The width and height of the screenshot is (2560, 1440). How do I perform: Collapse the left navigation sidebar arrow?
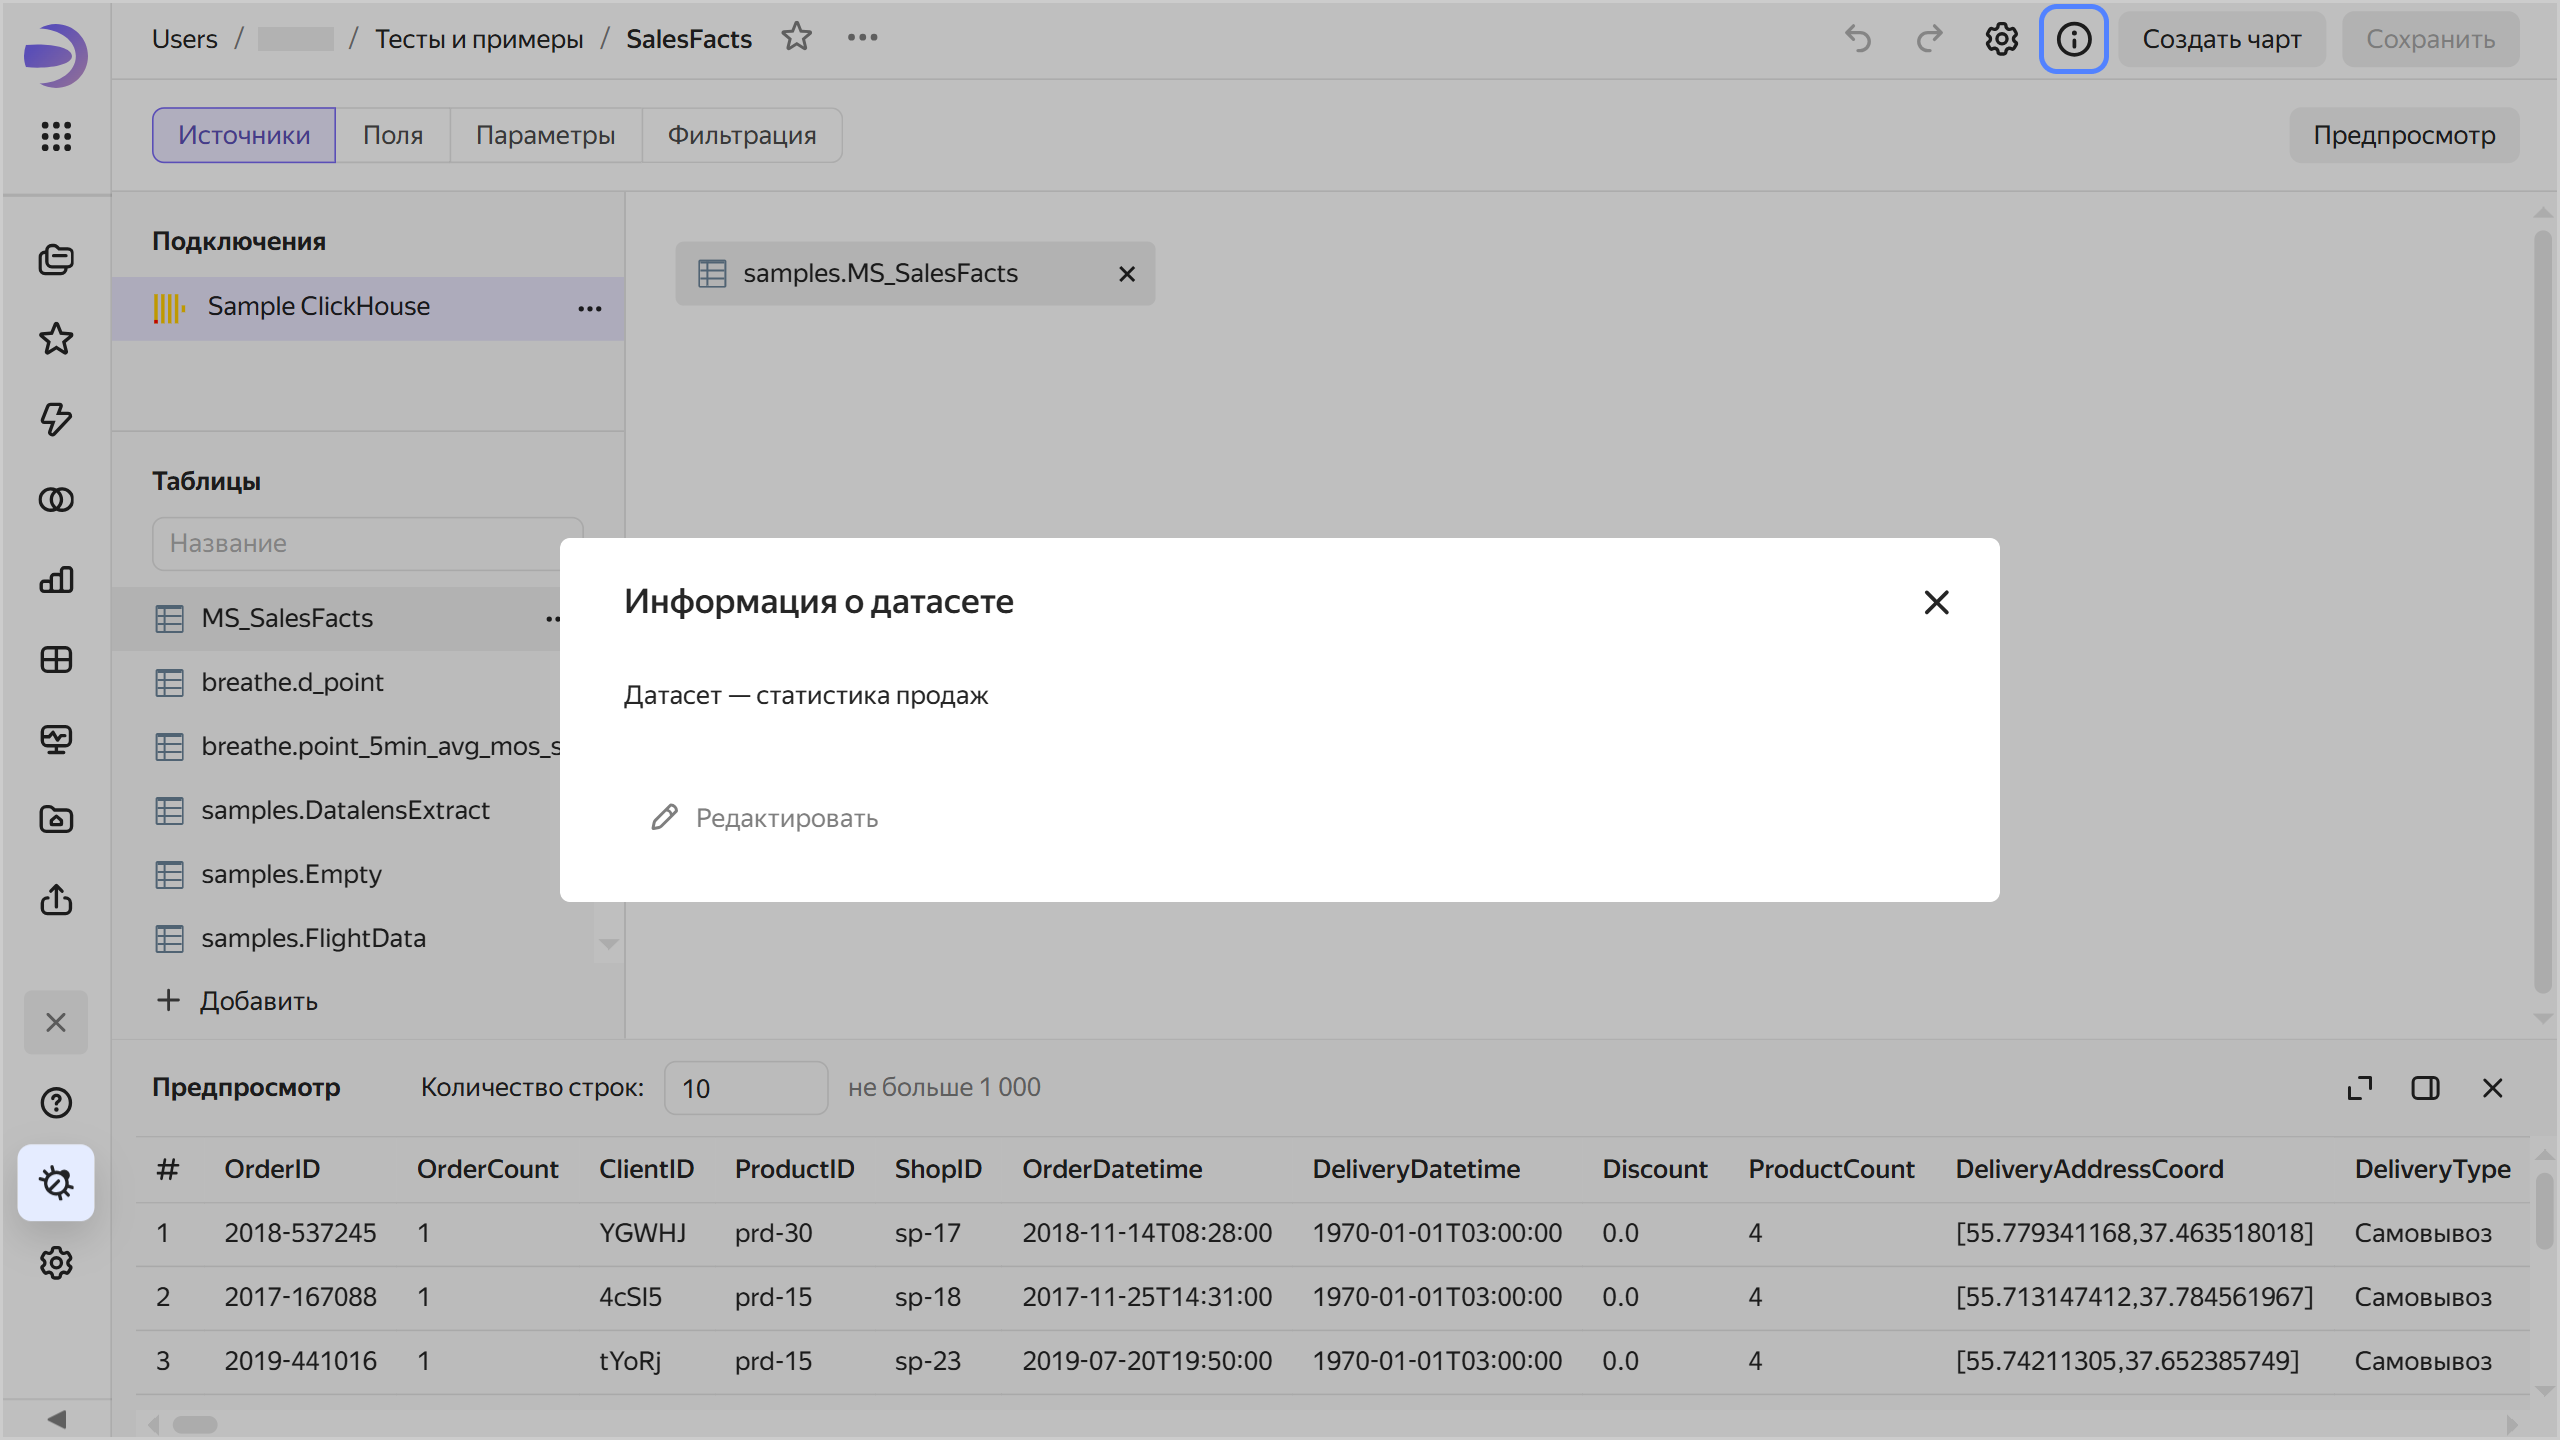click(x=56, y=1419)
